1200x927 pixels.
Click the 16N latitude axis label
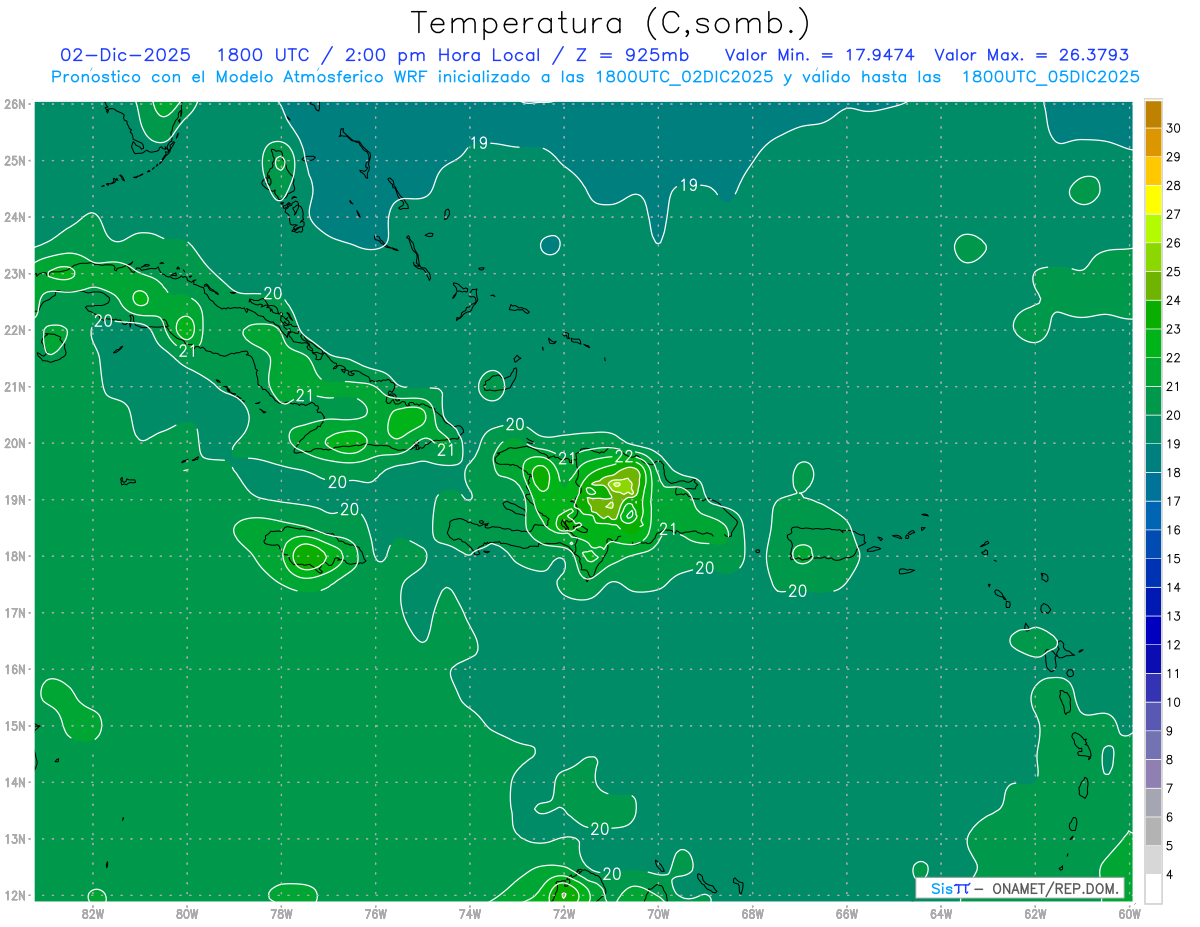tap(15, 669)
